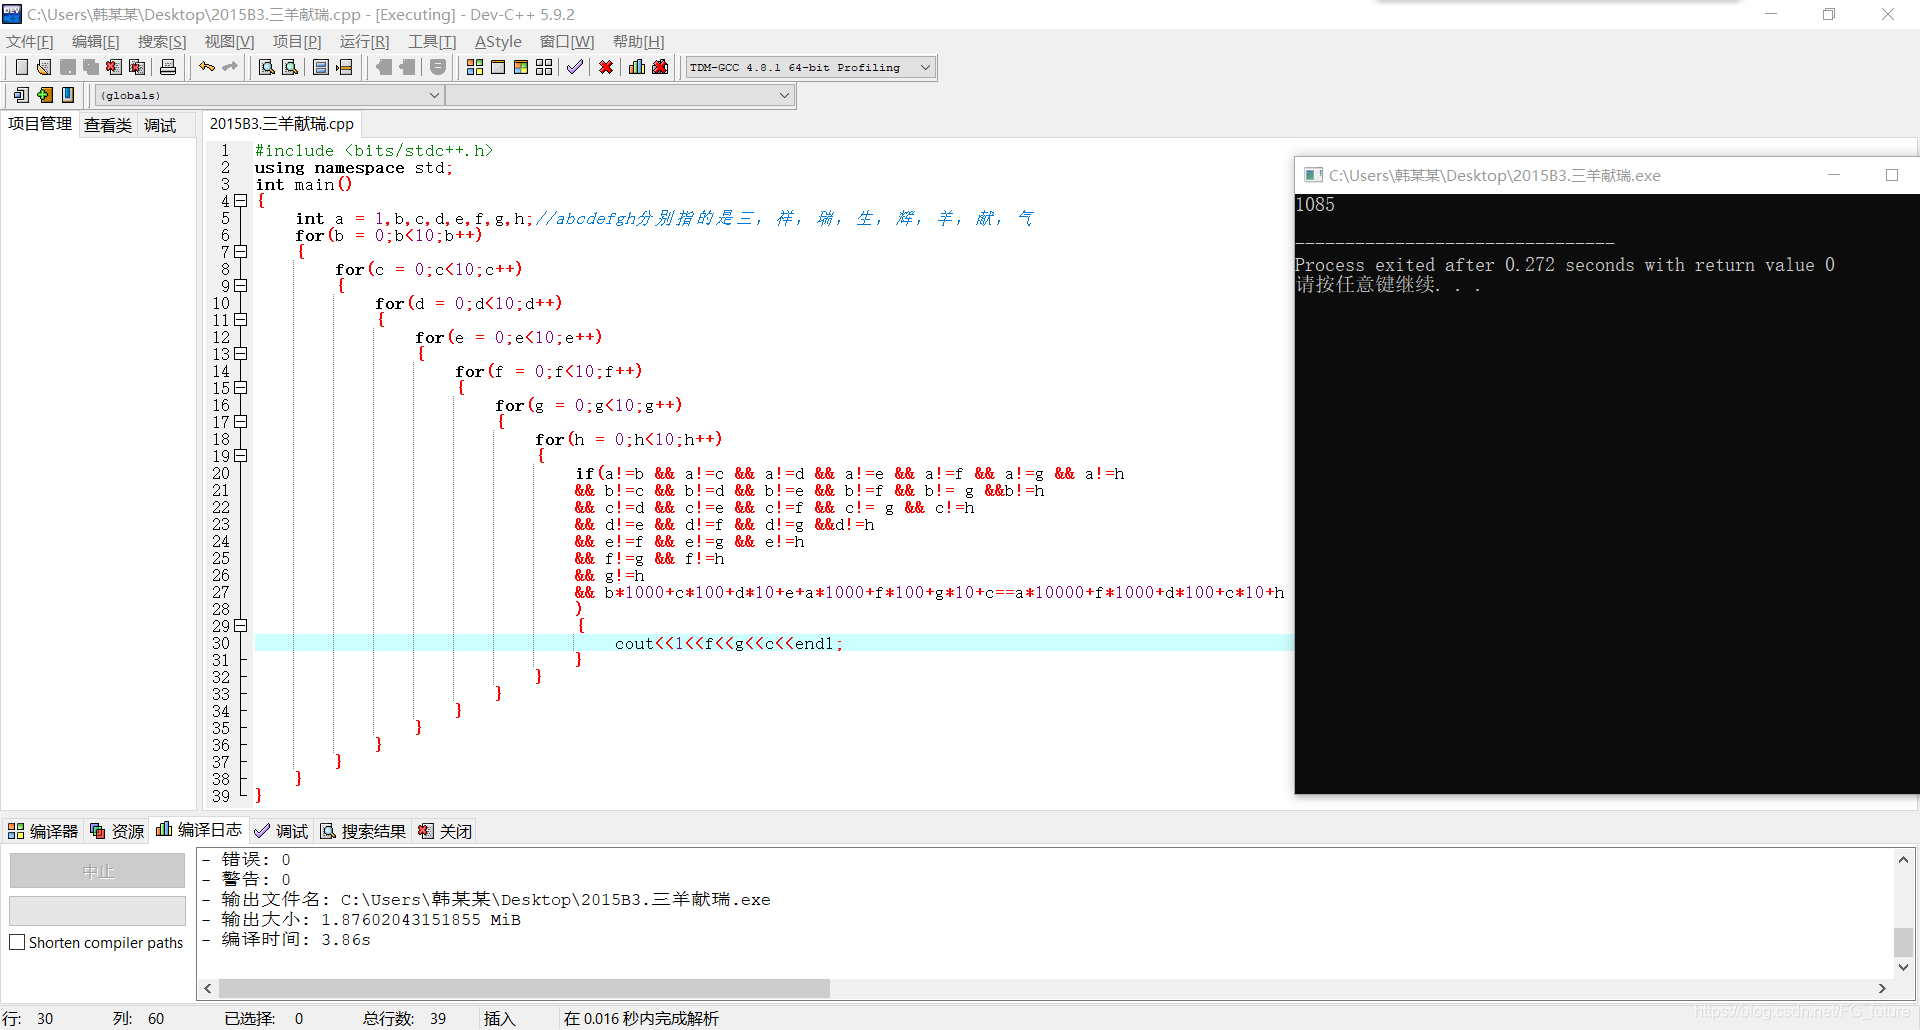Click the Rebuild All toolbar icon
The width and height of the screenshot is (1920, 1030).
[x=544, y=67]
